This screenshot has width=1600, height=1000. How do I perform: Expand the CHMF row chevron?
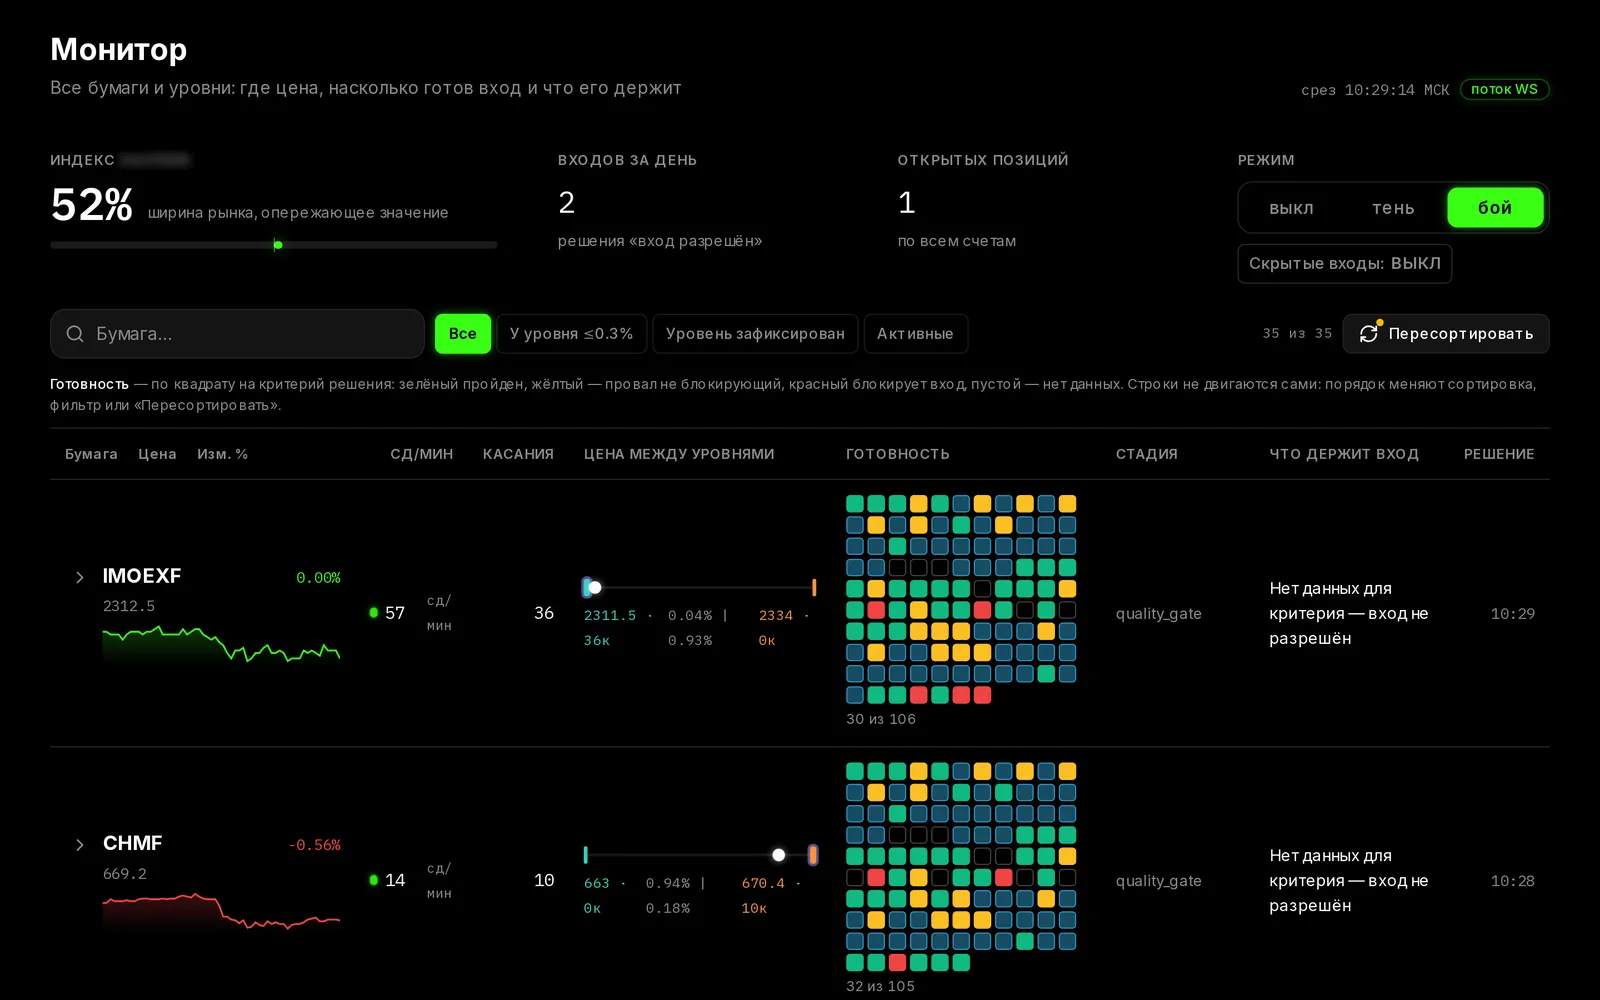80,845
